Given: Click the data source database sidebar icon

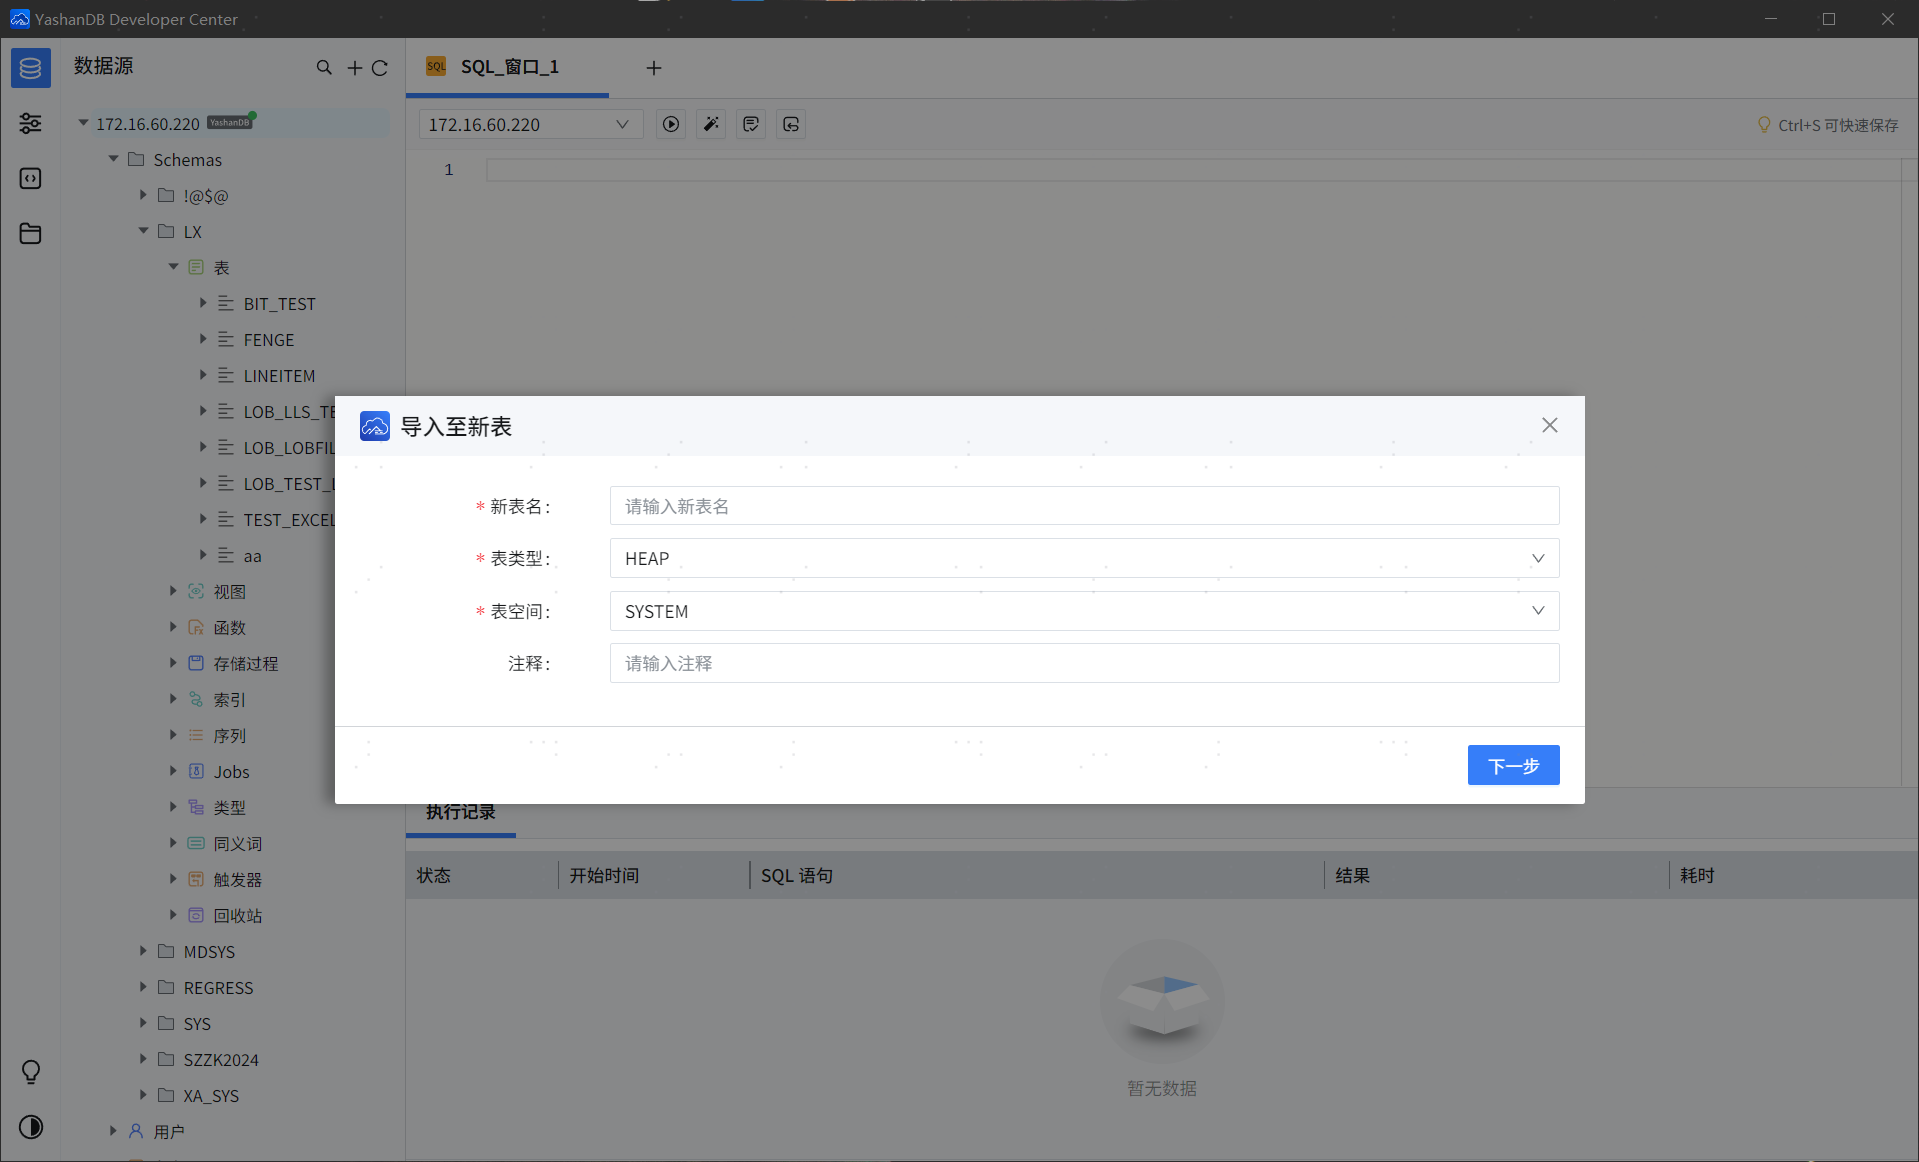Looking at the screenshot, I should [x=31, y=68].
